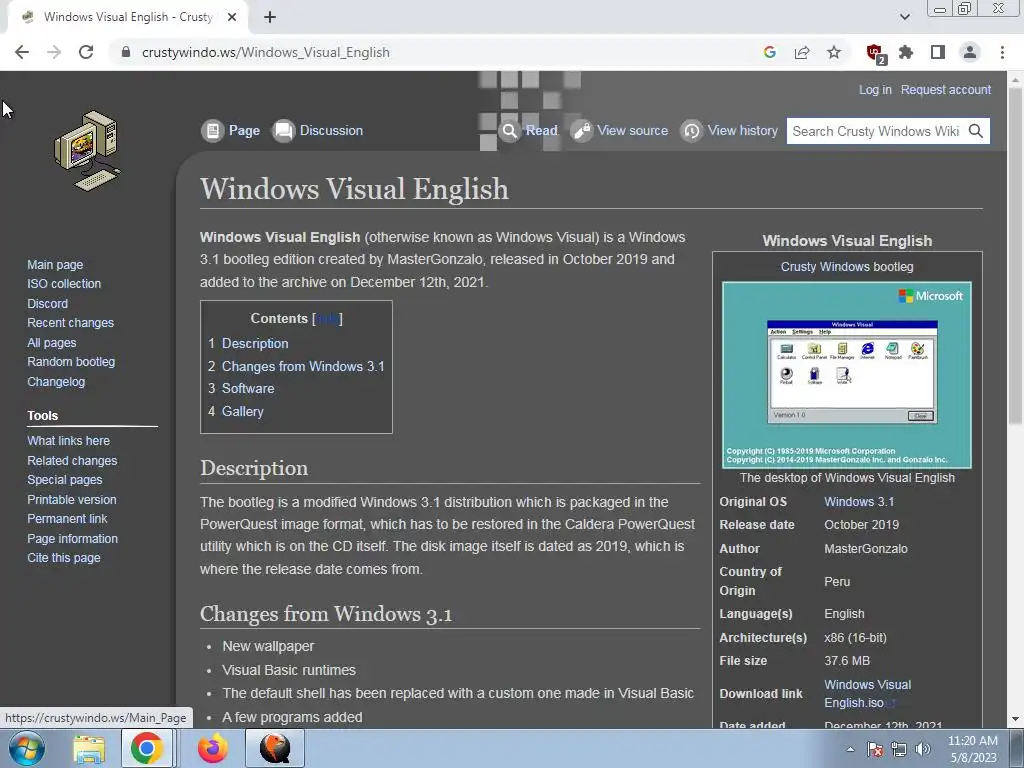This screenshot has height=768, width=1024.
Task: Open Chrome profile avatar
Action: point(970,52)
